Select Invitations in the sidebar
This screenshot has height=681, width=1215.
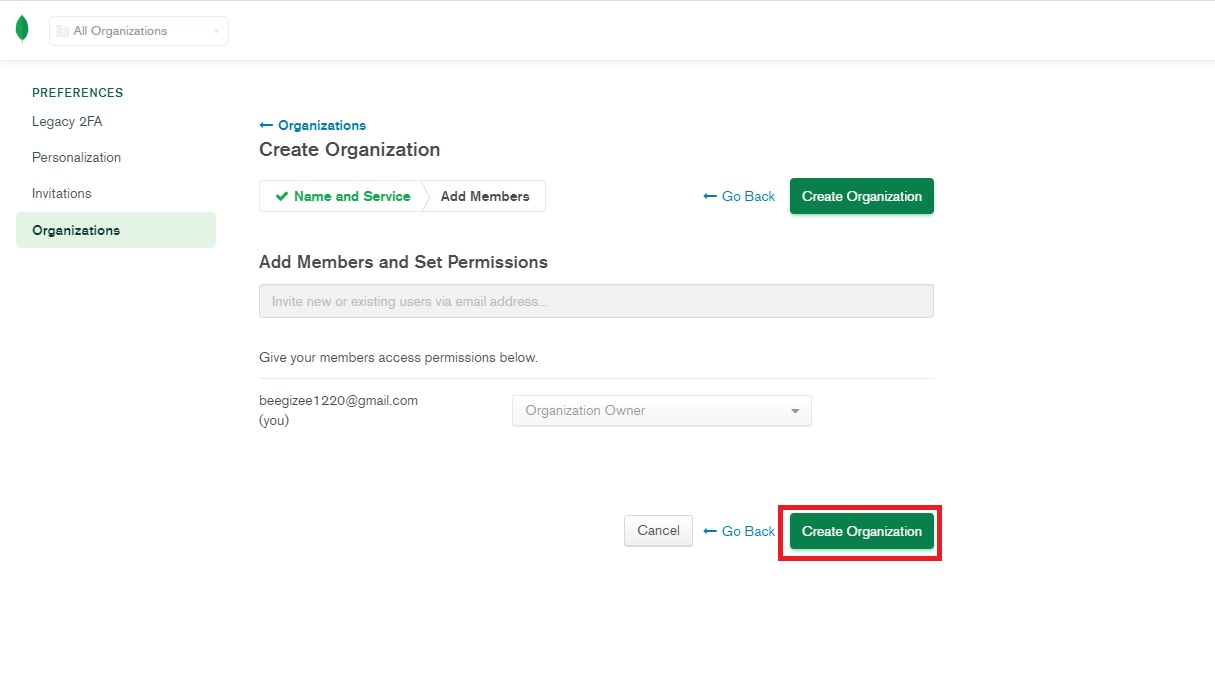tap(61, 194)
